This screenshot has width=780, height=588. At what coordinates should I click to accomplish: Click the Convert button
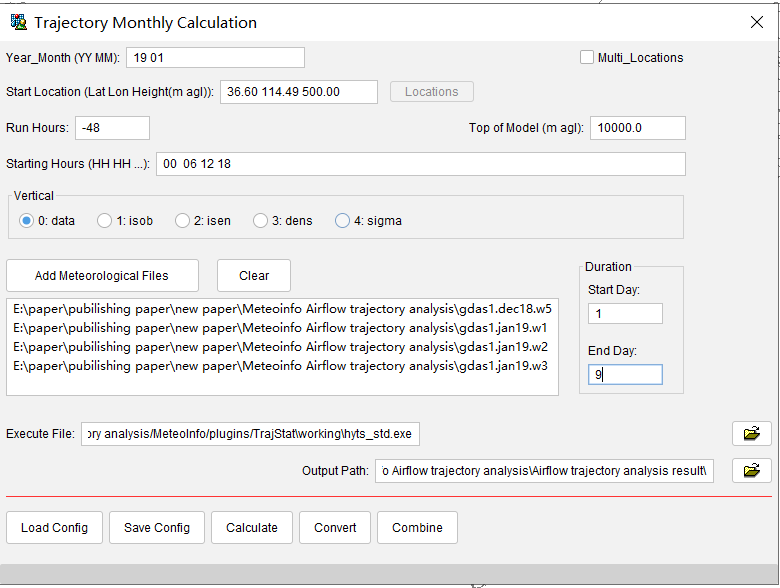pos(335,528)
